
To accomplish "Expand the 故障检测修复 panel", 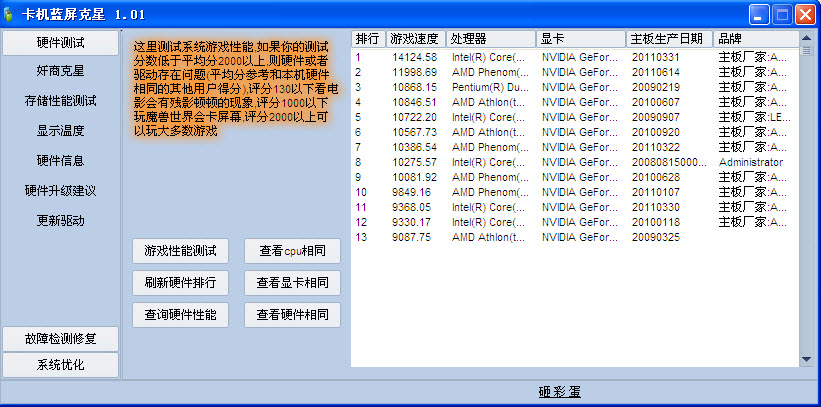I will (x=61, y=339).
